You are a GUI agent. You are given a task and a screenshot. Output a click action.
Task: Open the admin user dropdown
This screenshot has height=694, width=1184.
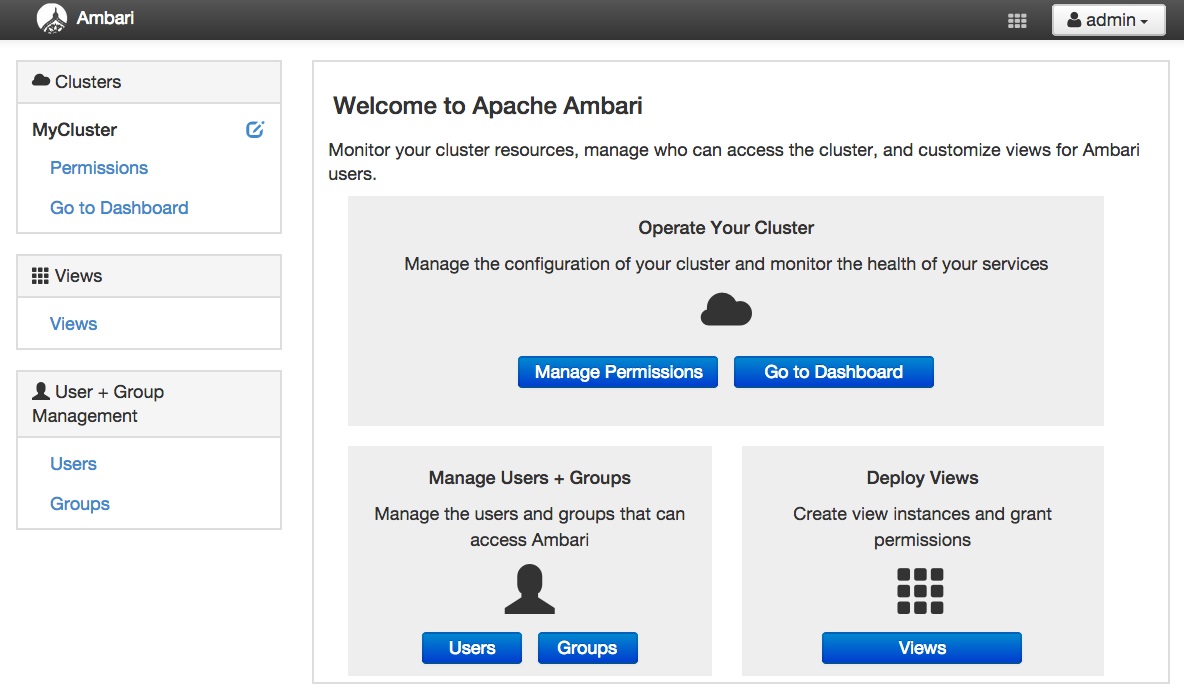1108,20
